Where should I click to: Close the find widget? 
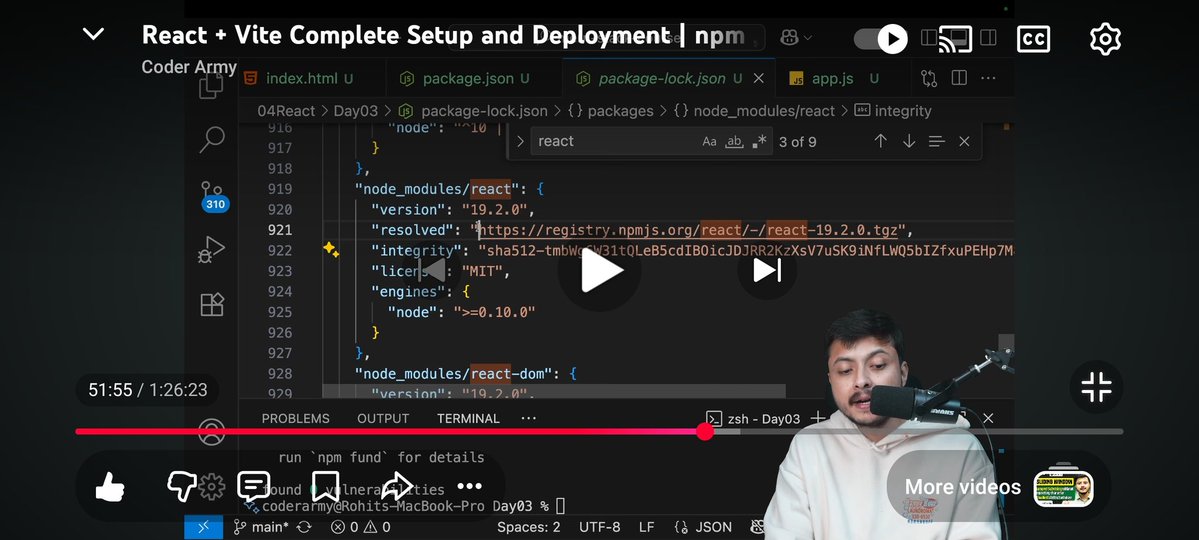click(964, 142)
